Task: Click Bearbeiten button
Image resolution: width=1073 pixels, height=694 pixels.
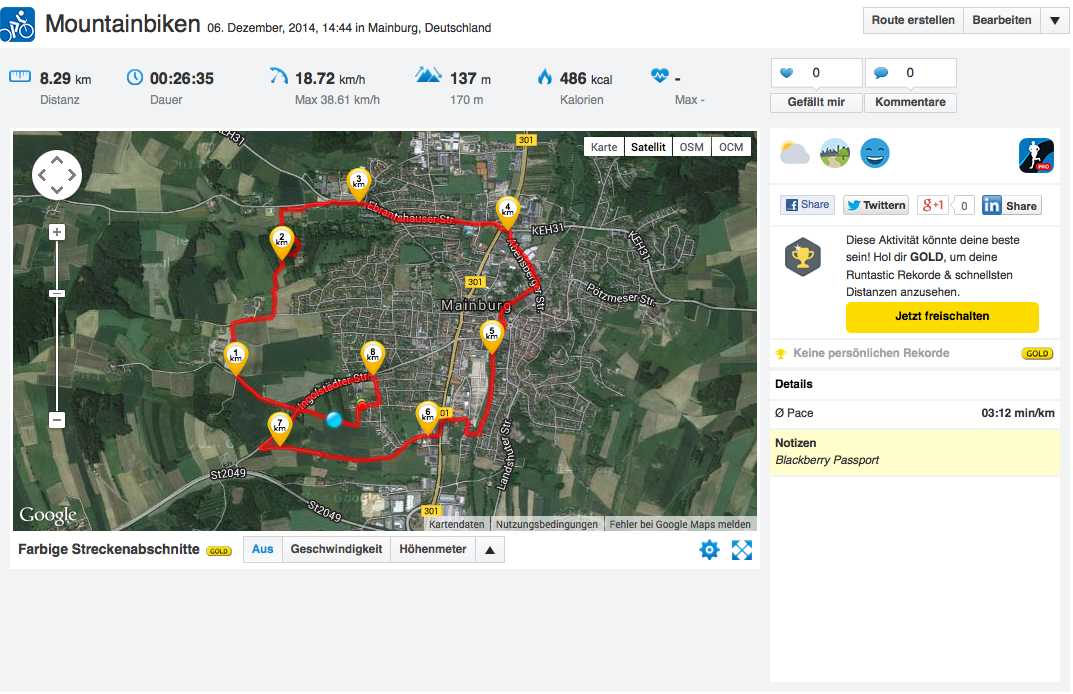Action: click(1002, 21)
